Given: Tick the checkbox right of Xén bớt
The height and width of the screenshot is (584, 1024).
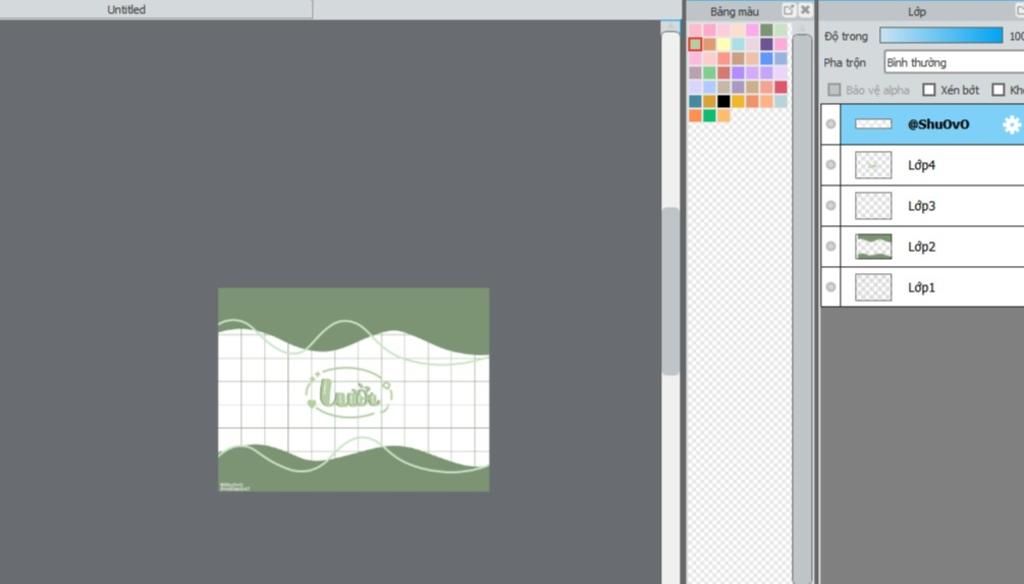Looking at the screenshot, I should click(998, 89).
